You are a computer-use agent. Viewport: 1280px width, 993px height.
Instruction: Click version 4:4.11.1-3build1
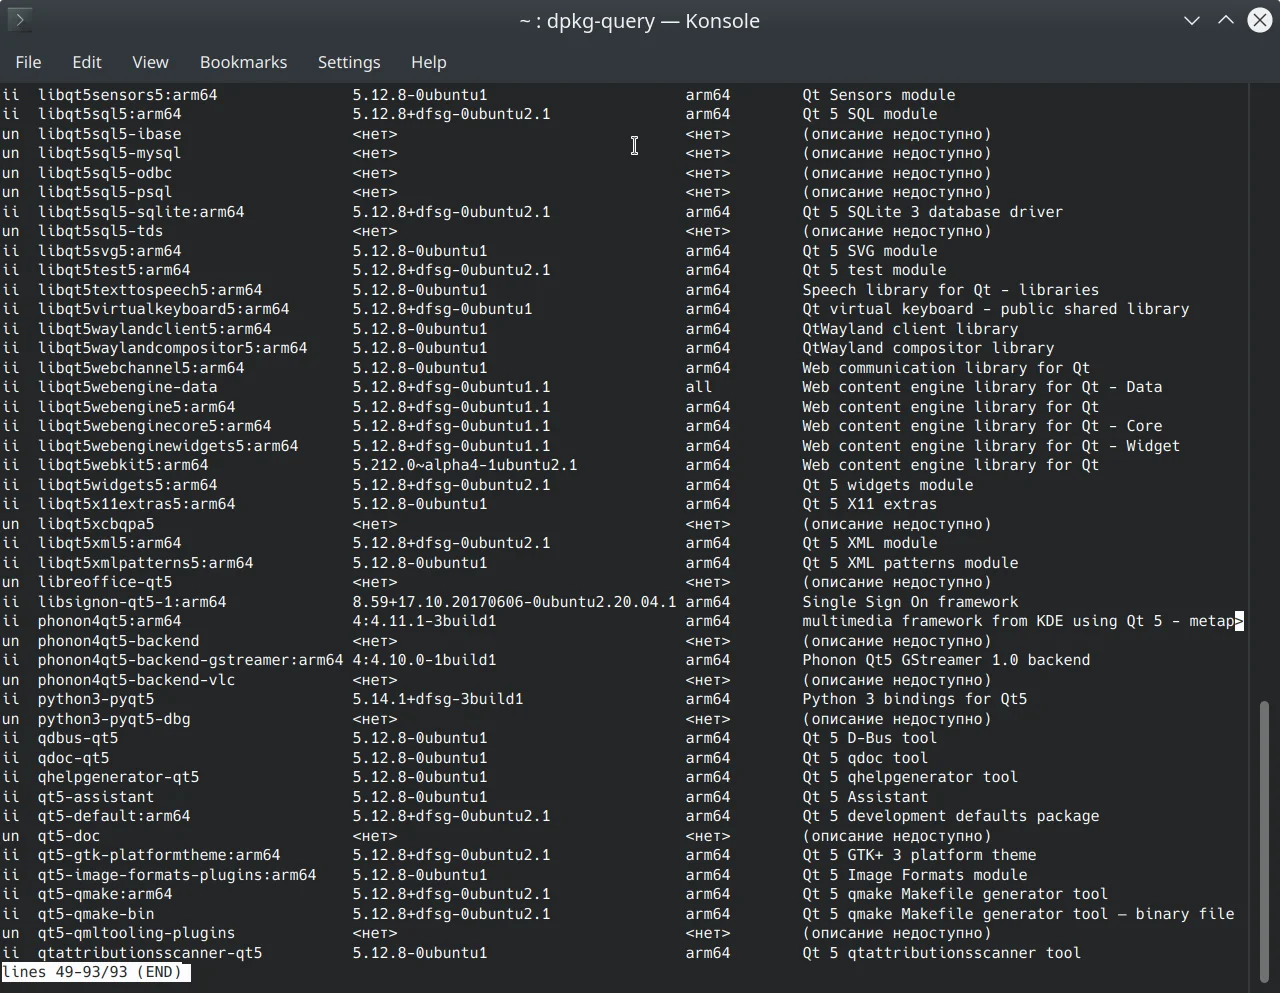pyautogui.click(x=425, y=621)
